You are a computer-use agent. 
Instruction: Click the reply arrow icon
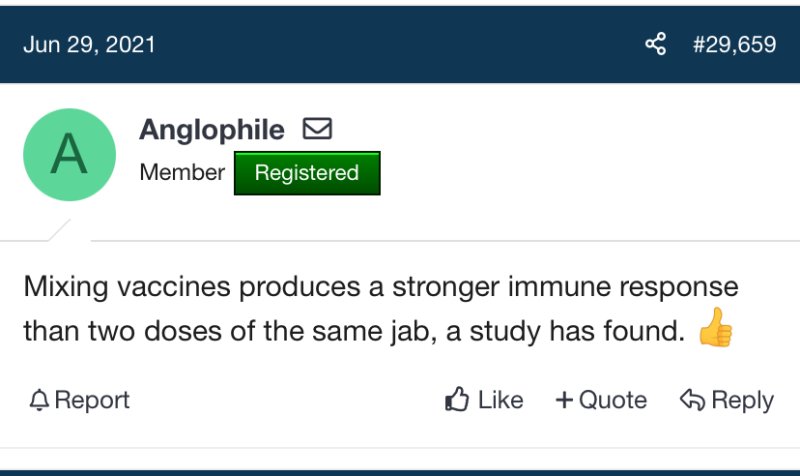pyautogui.click(x=692, y=400)
